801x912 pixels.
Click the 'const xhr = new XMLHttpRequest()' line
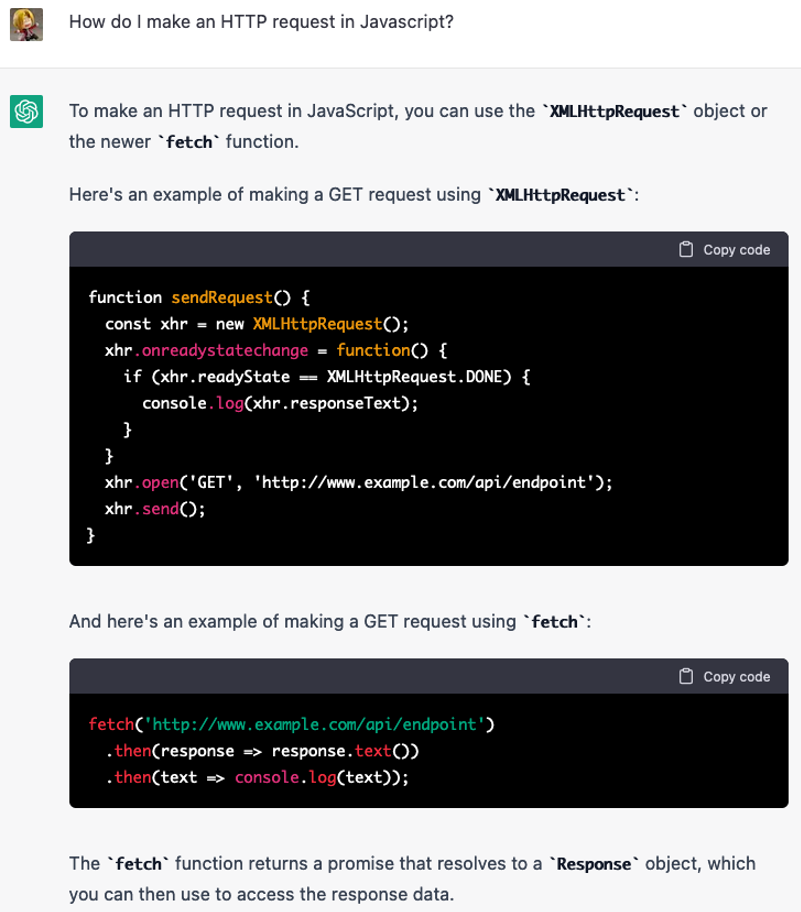click(x=257, y=324)
